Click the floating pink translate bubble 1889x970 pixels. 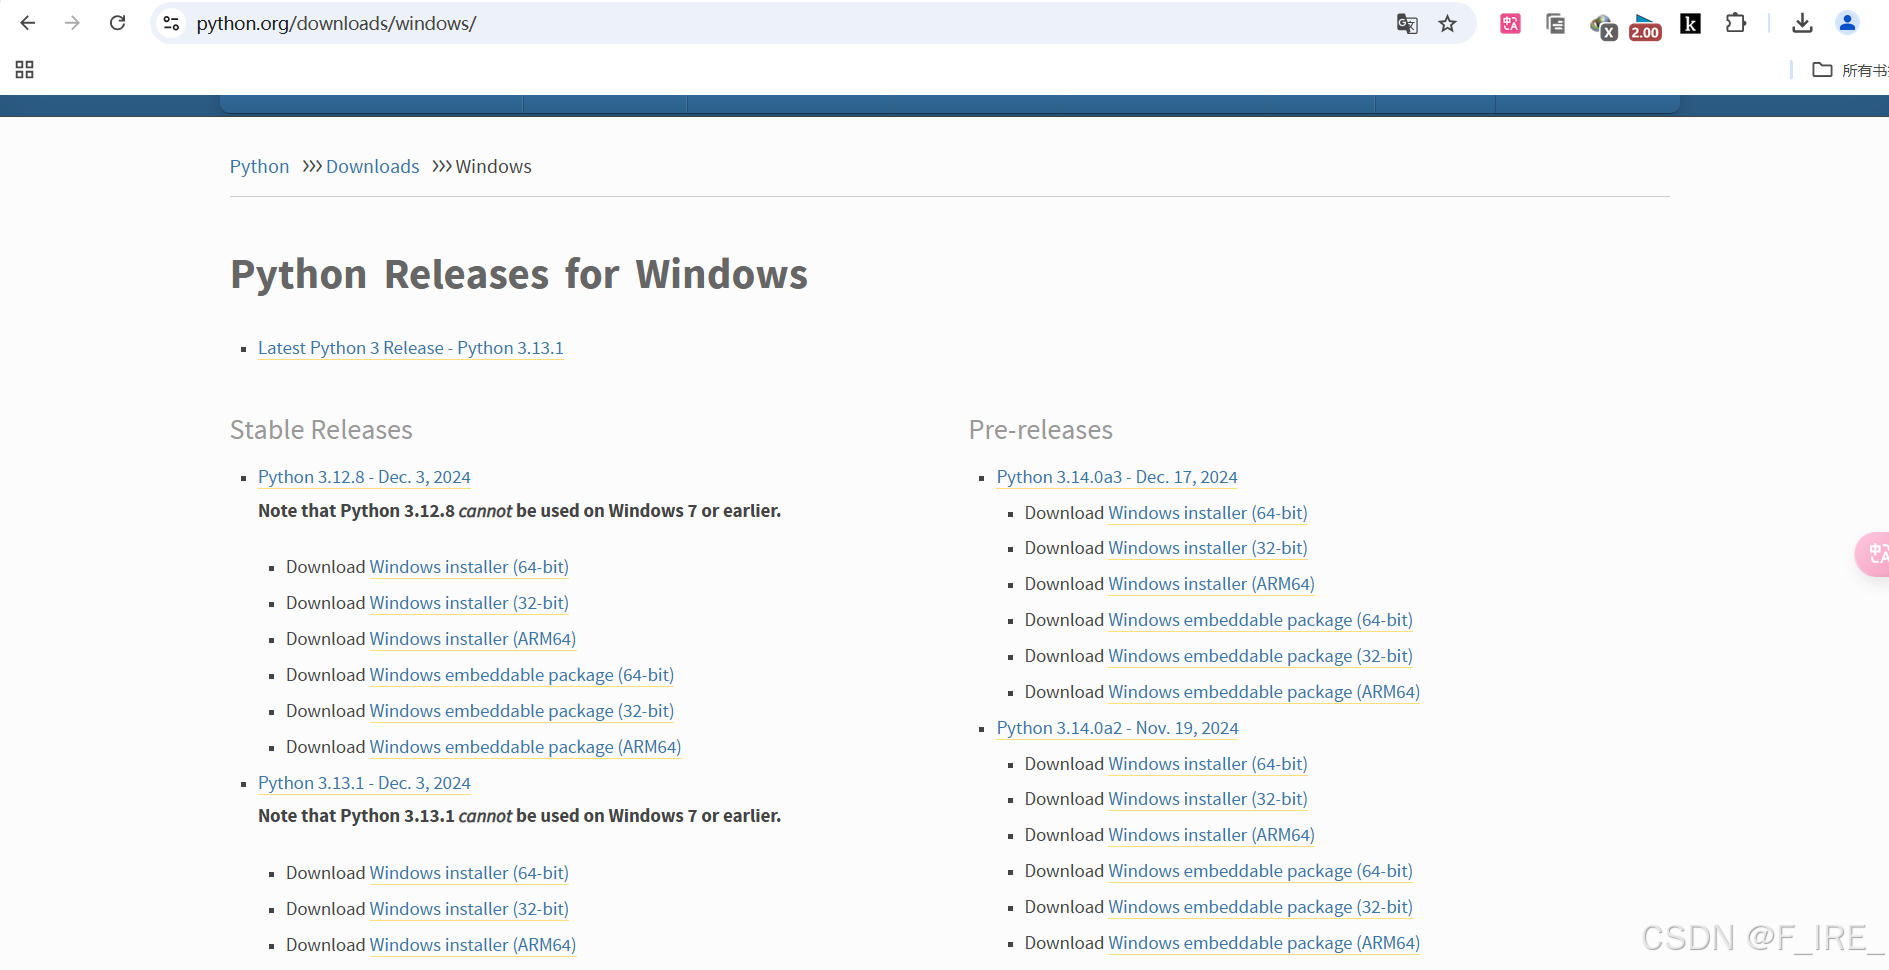[1872, 554]
